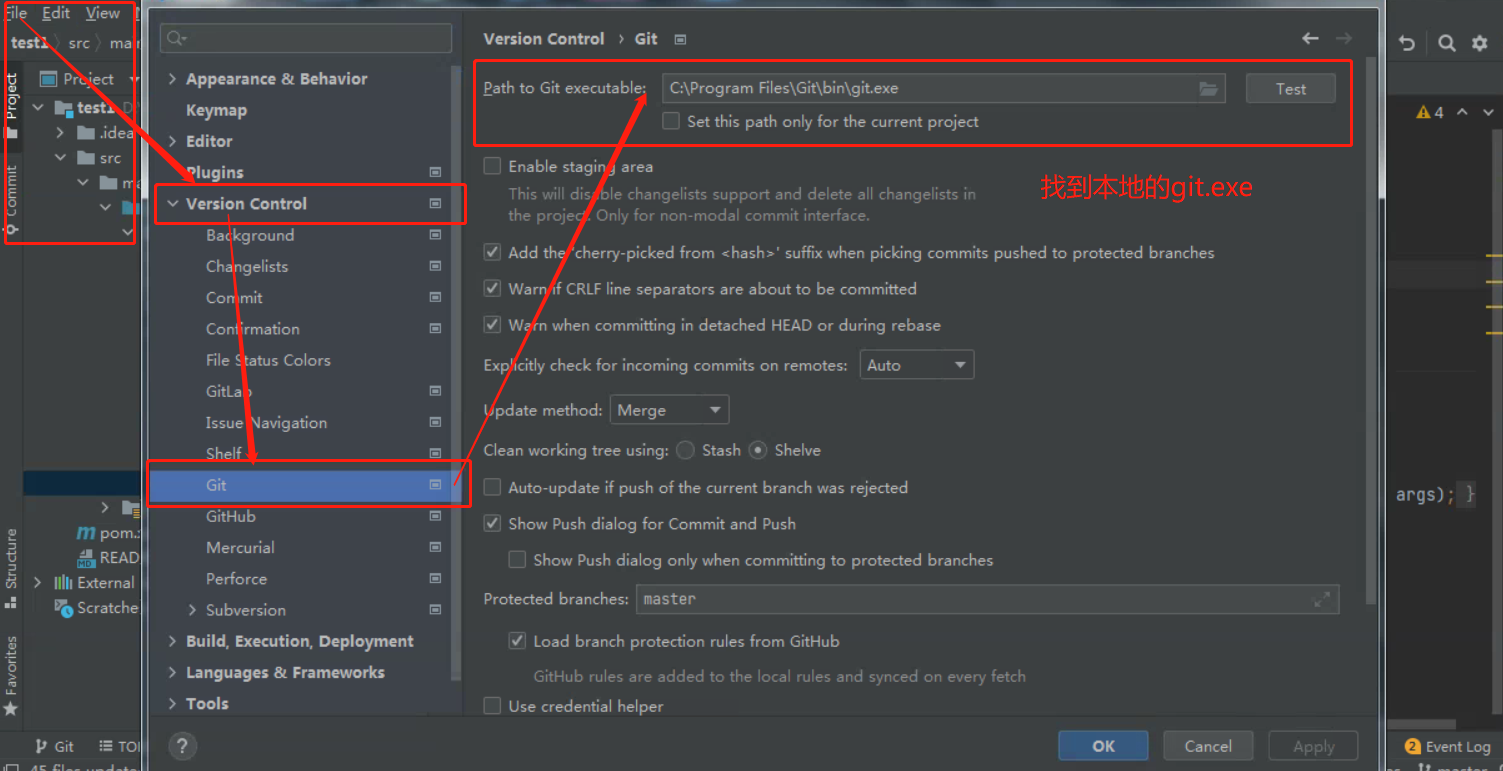Screen dimensions: 1503x771
Task: Open the Update method Merge dropdown
Action: 669,410
